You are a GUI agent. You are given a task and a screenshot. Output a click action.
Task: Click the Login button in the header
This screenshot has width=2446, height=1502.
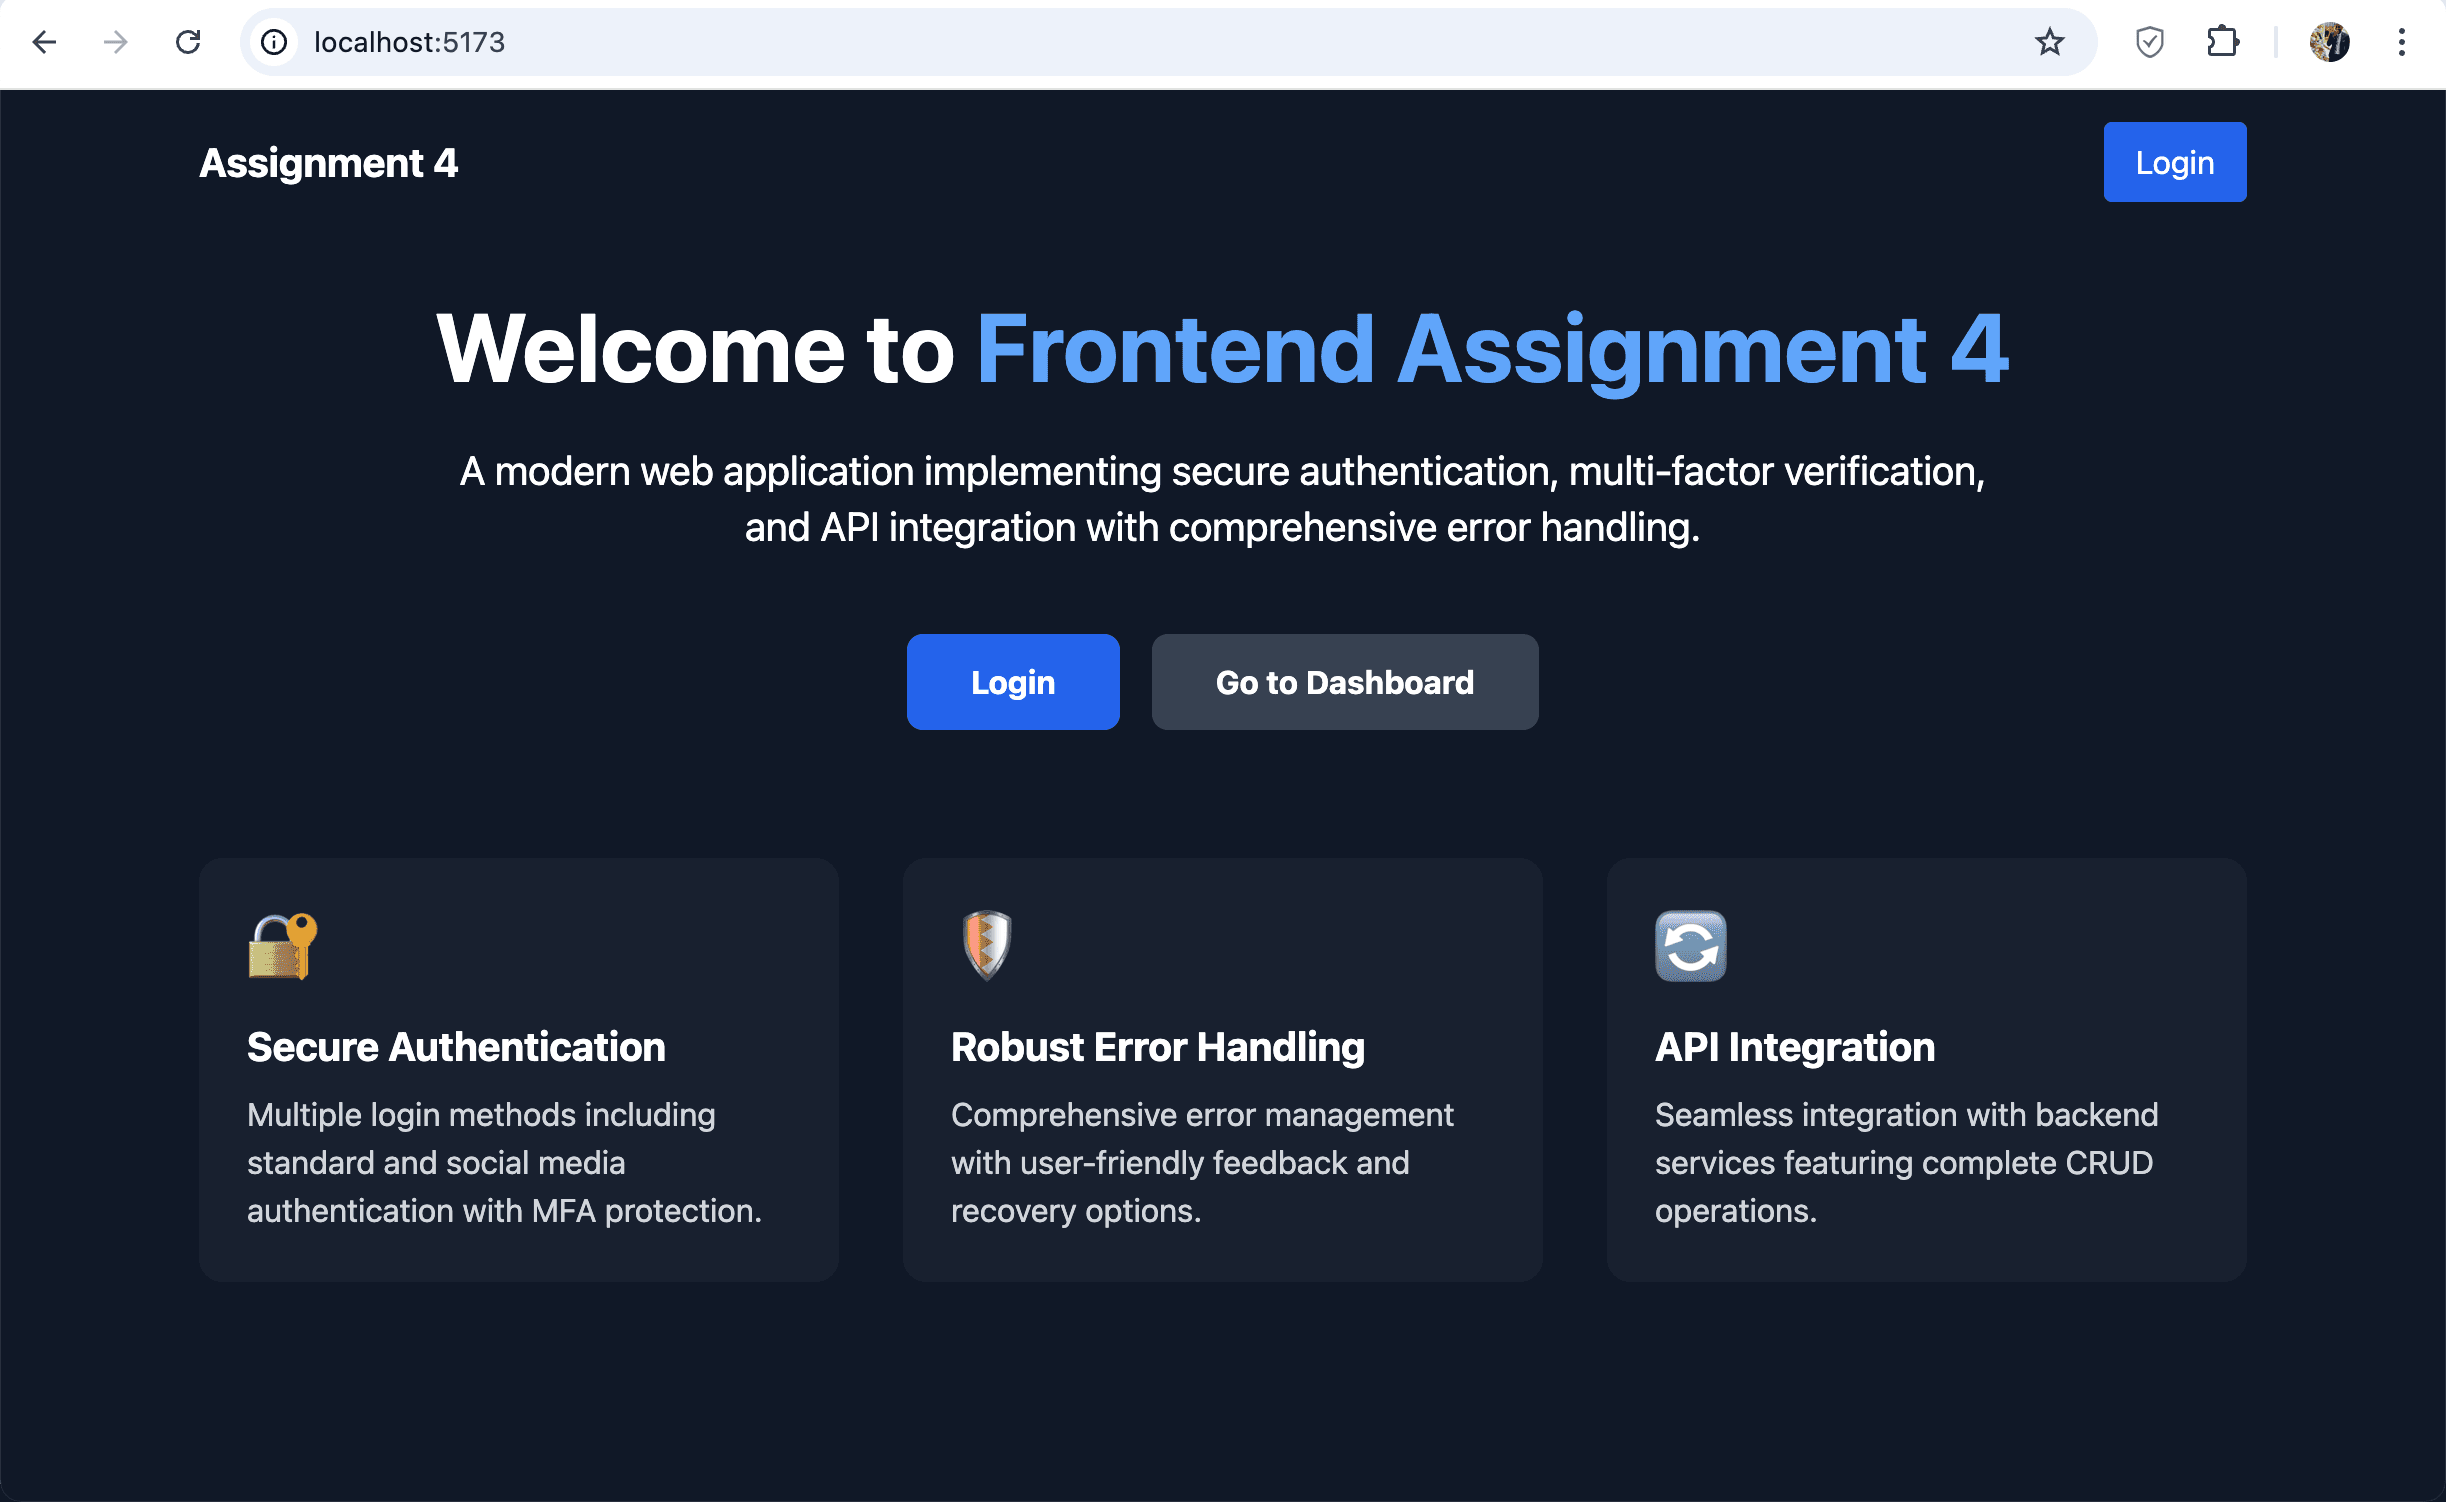2175,162
